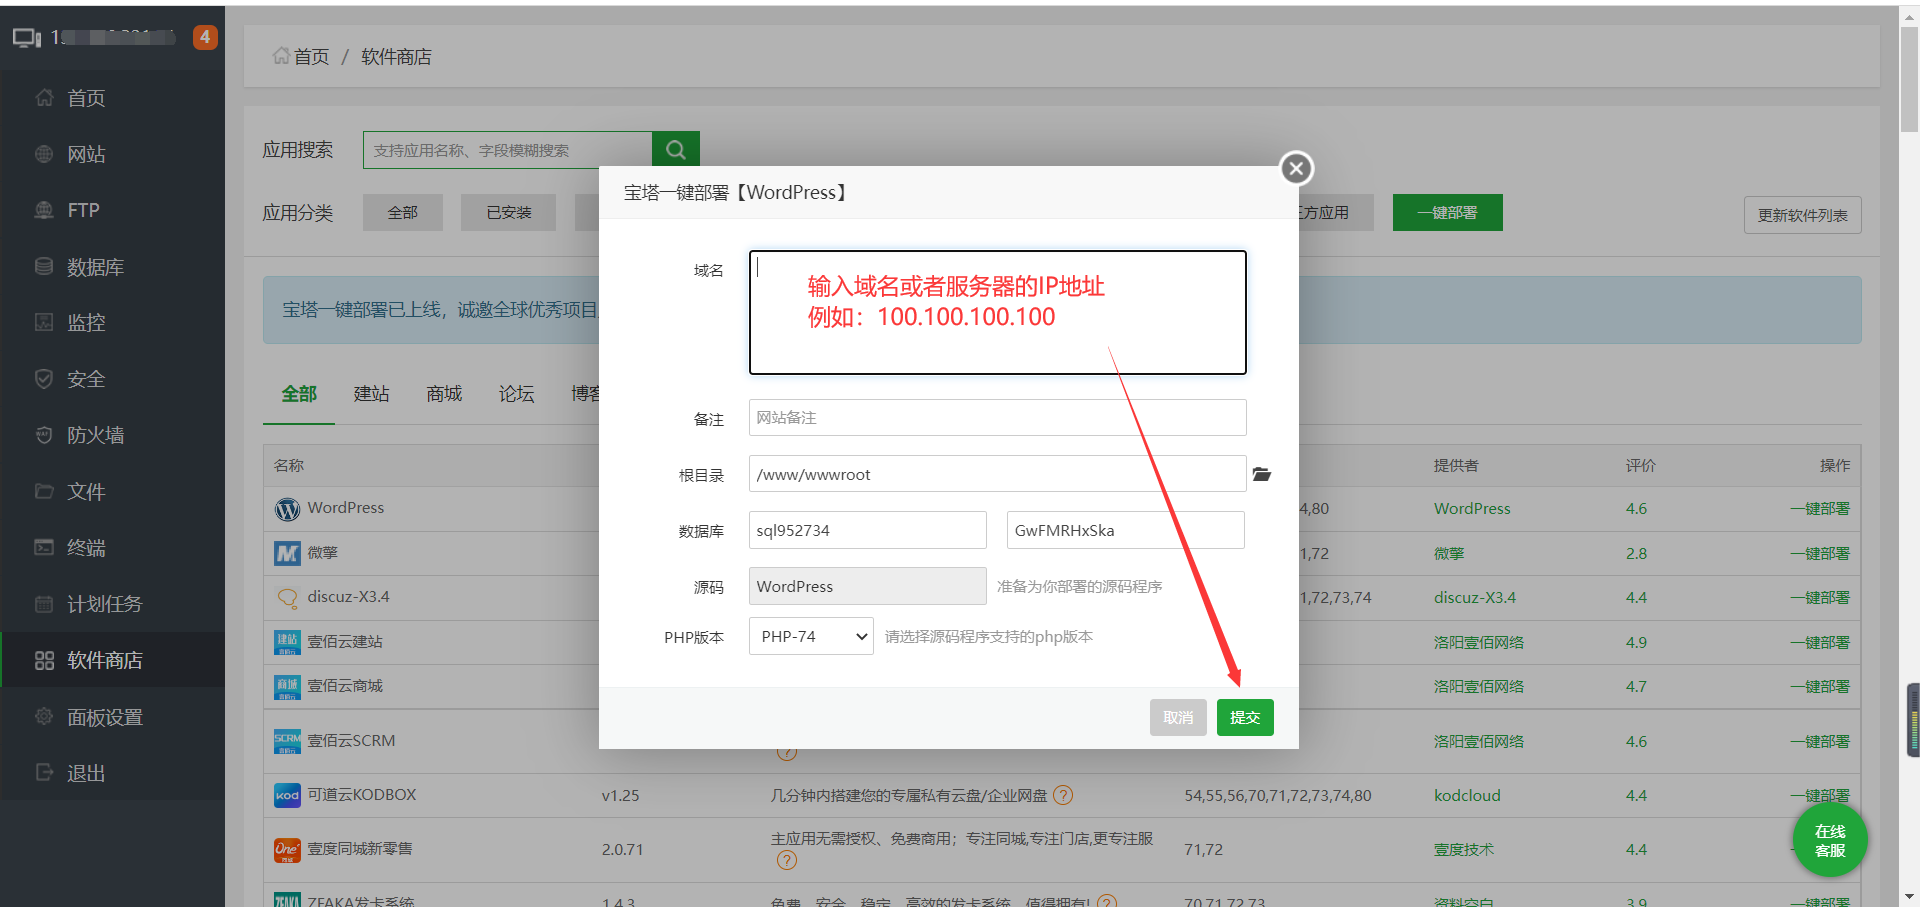The height and width of the screenshot is (907, 1920).
Task: Click the 提供者 column header
Action: coord(1456,465)
